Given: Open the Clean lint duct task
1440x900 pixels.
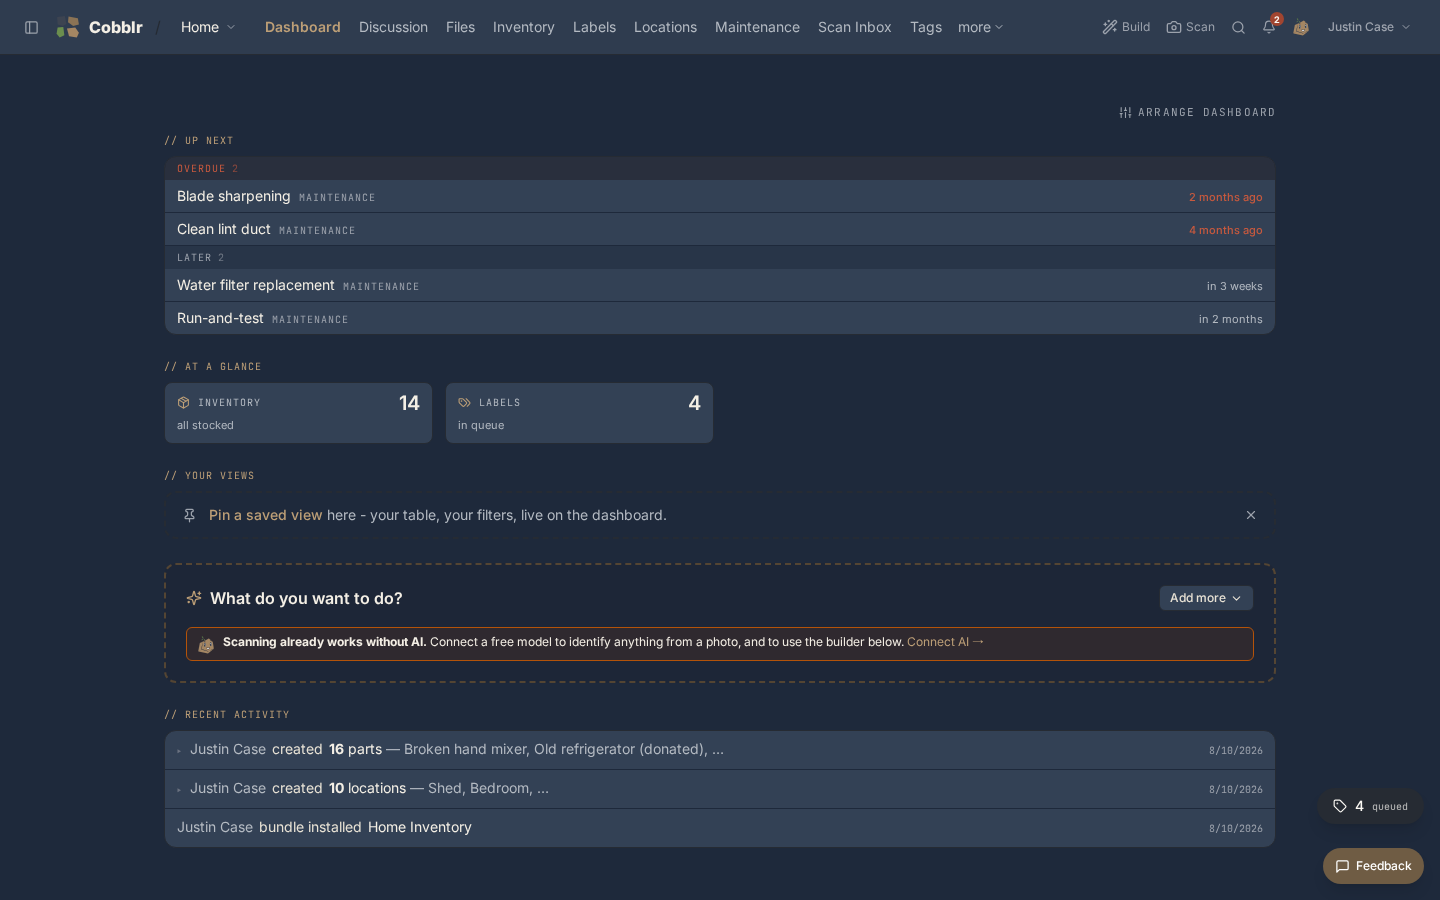Looking at the screenshot, I should point(720,230).
